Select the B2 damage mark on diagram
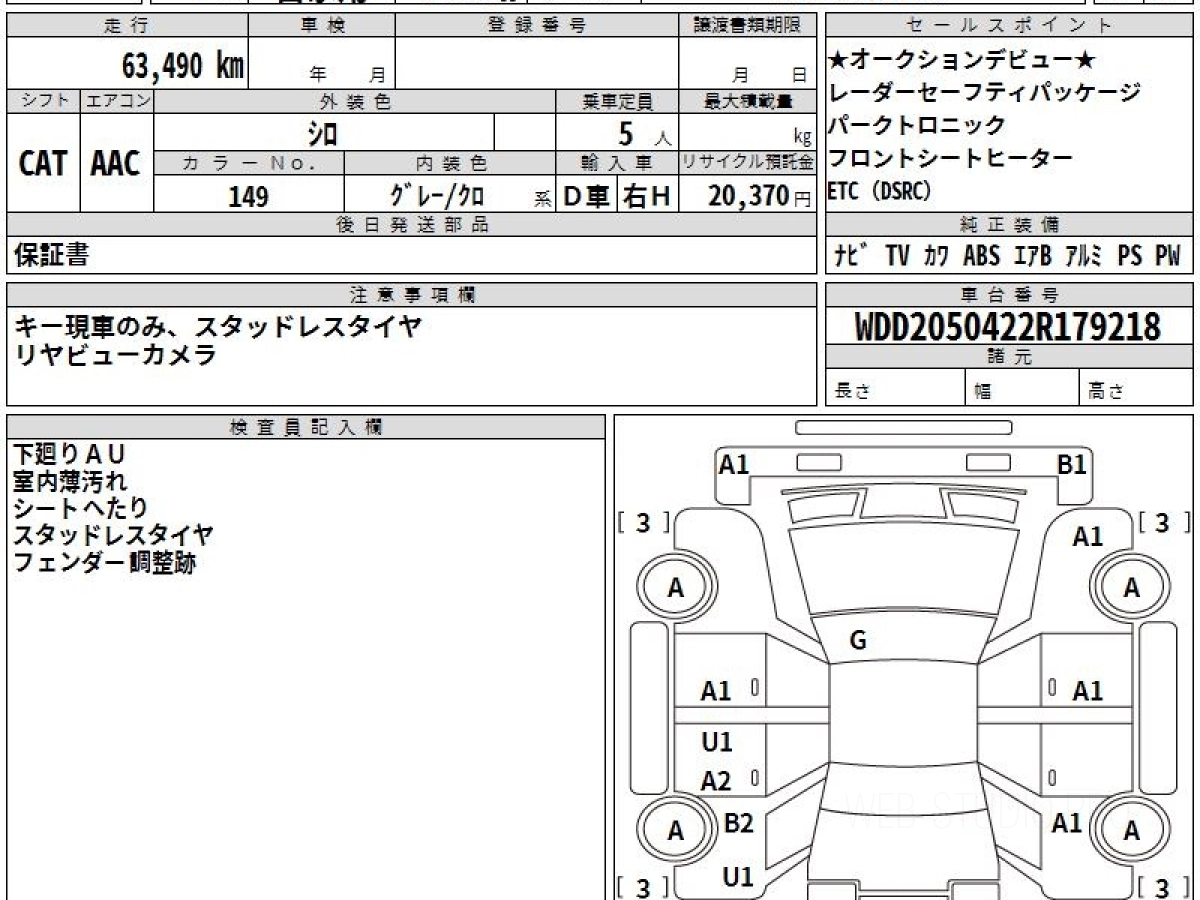The width and height of the screenshot is (1200, 900). click(737, 823)
